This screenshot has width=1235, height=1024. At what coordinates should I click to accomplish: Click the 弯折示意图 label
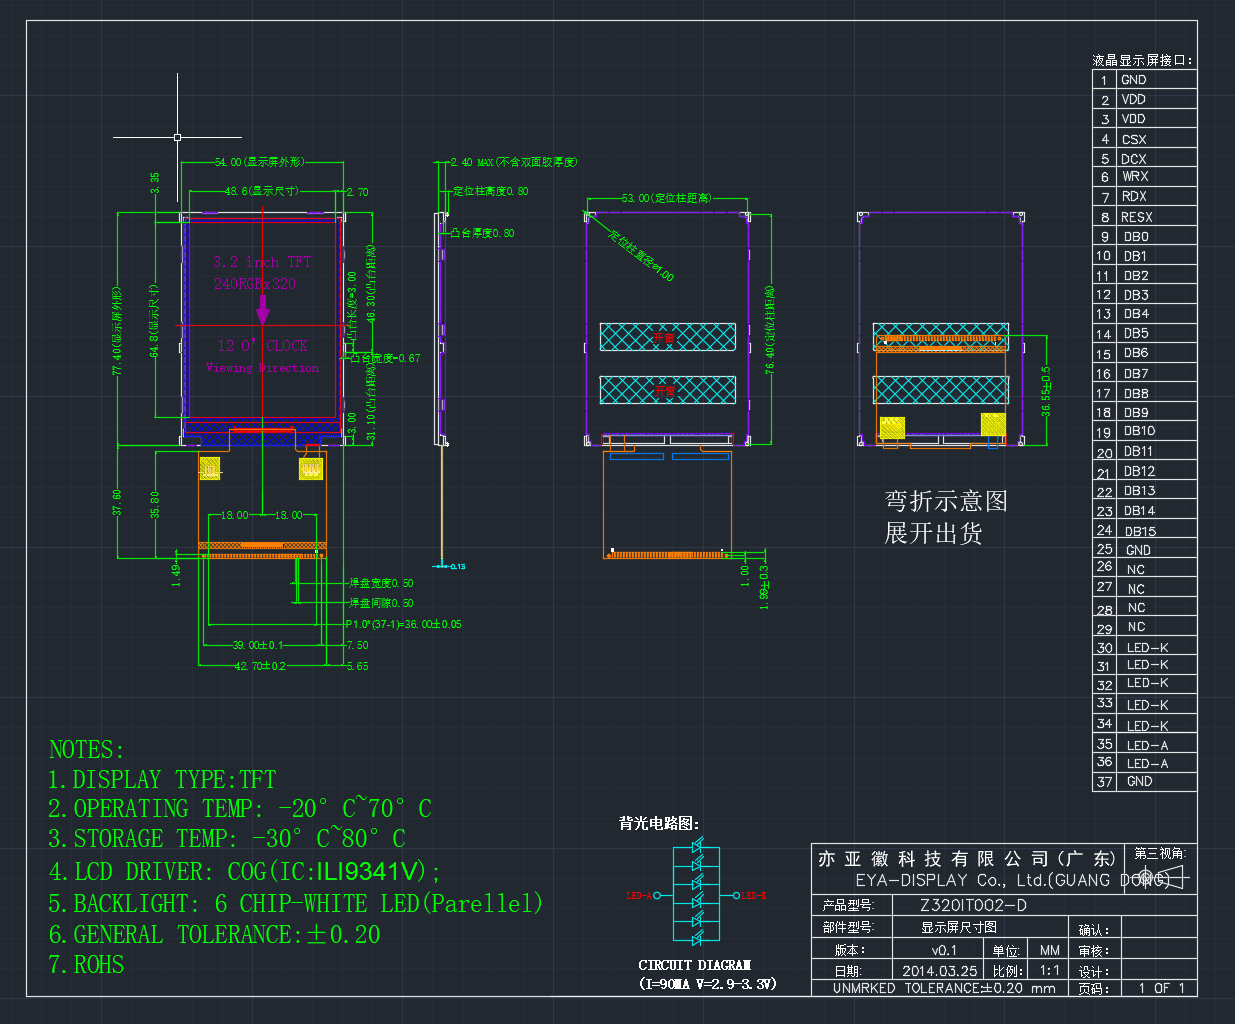pos(946,501)
